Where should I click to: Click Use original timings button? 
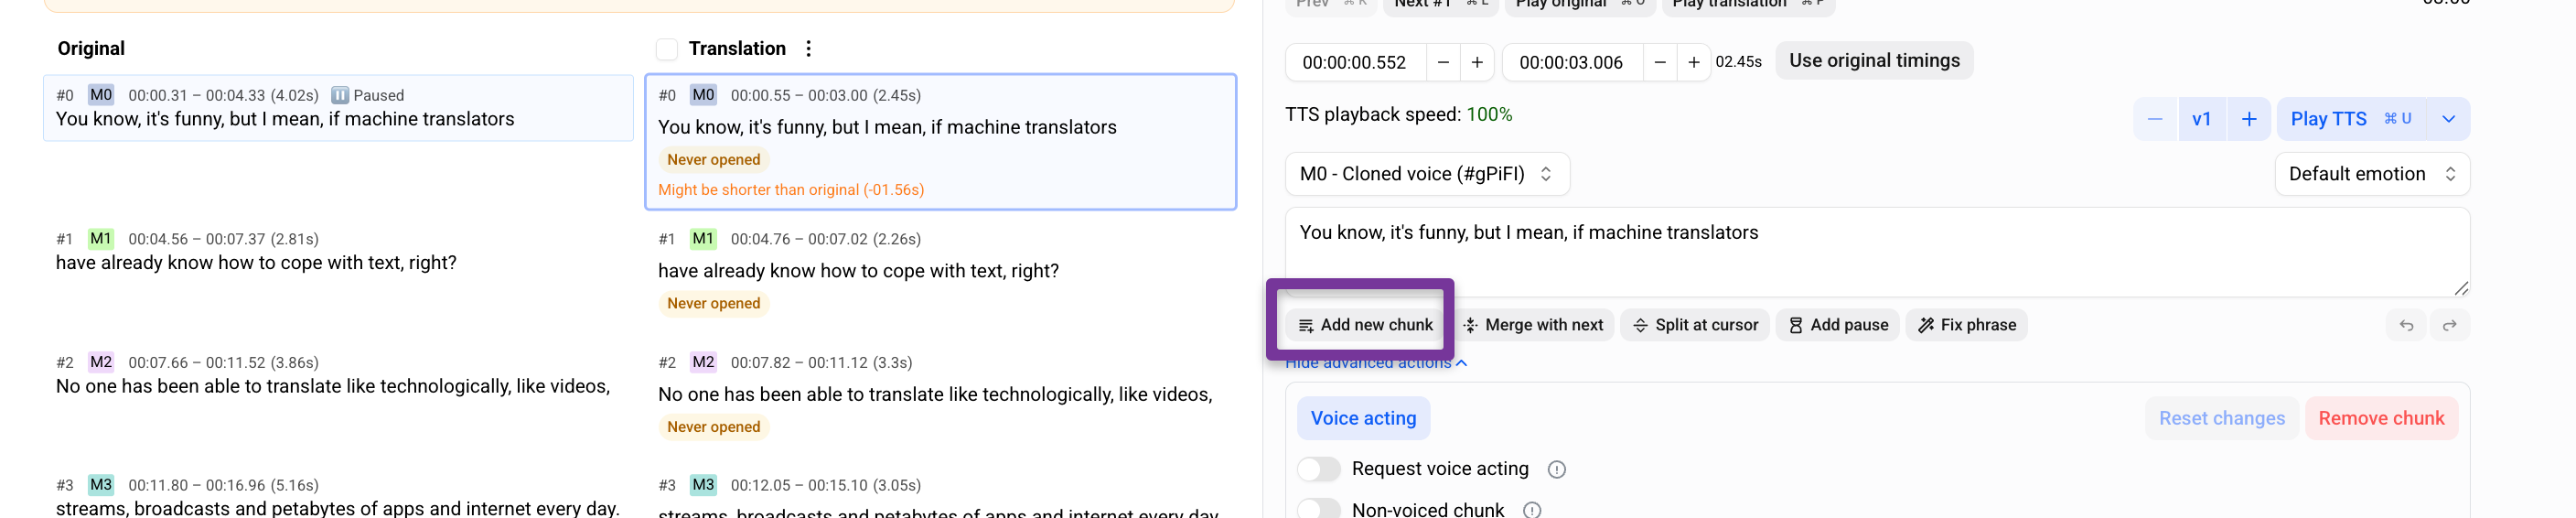(1874, 60)
